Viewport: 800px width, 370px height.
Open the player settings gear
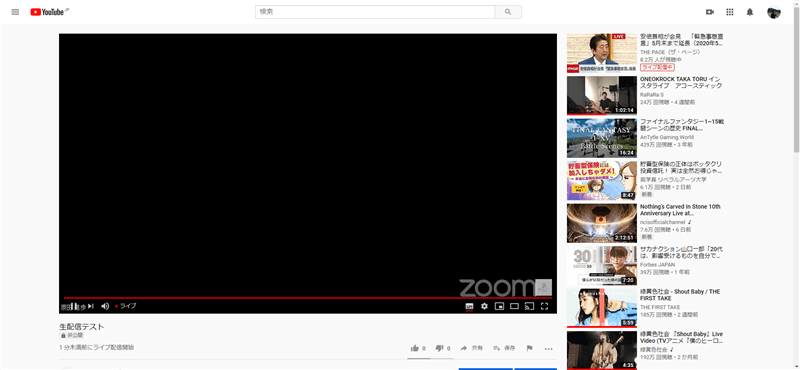point(484,306)
